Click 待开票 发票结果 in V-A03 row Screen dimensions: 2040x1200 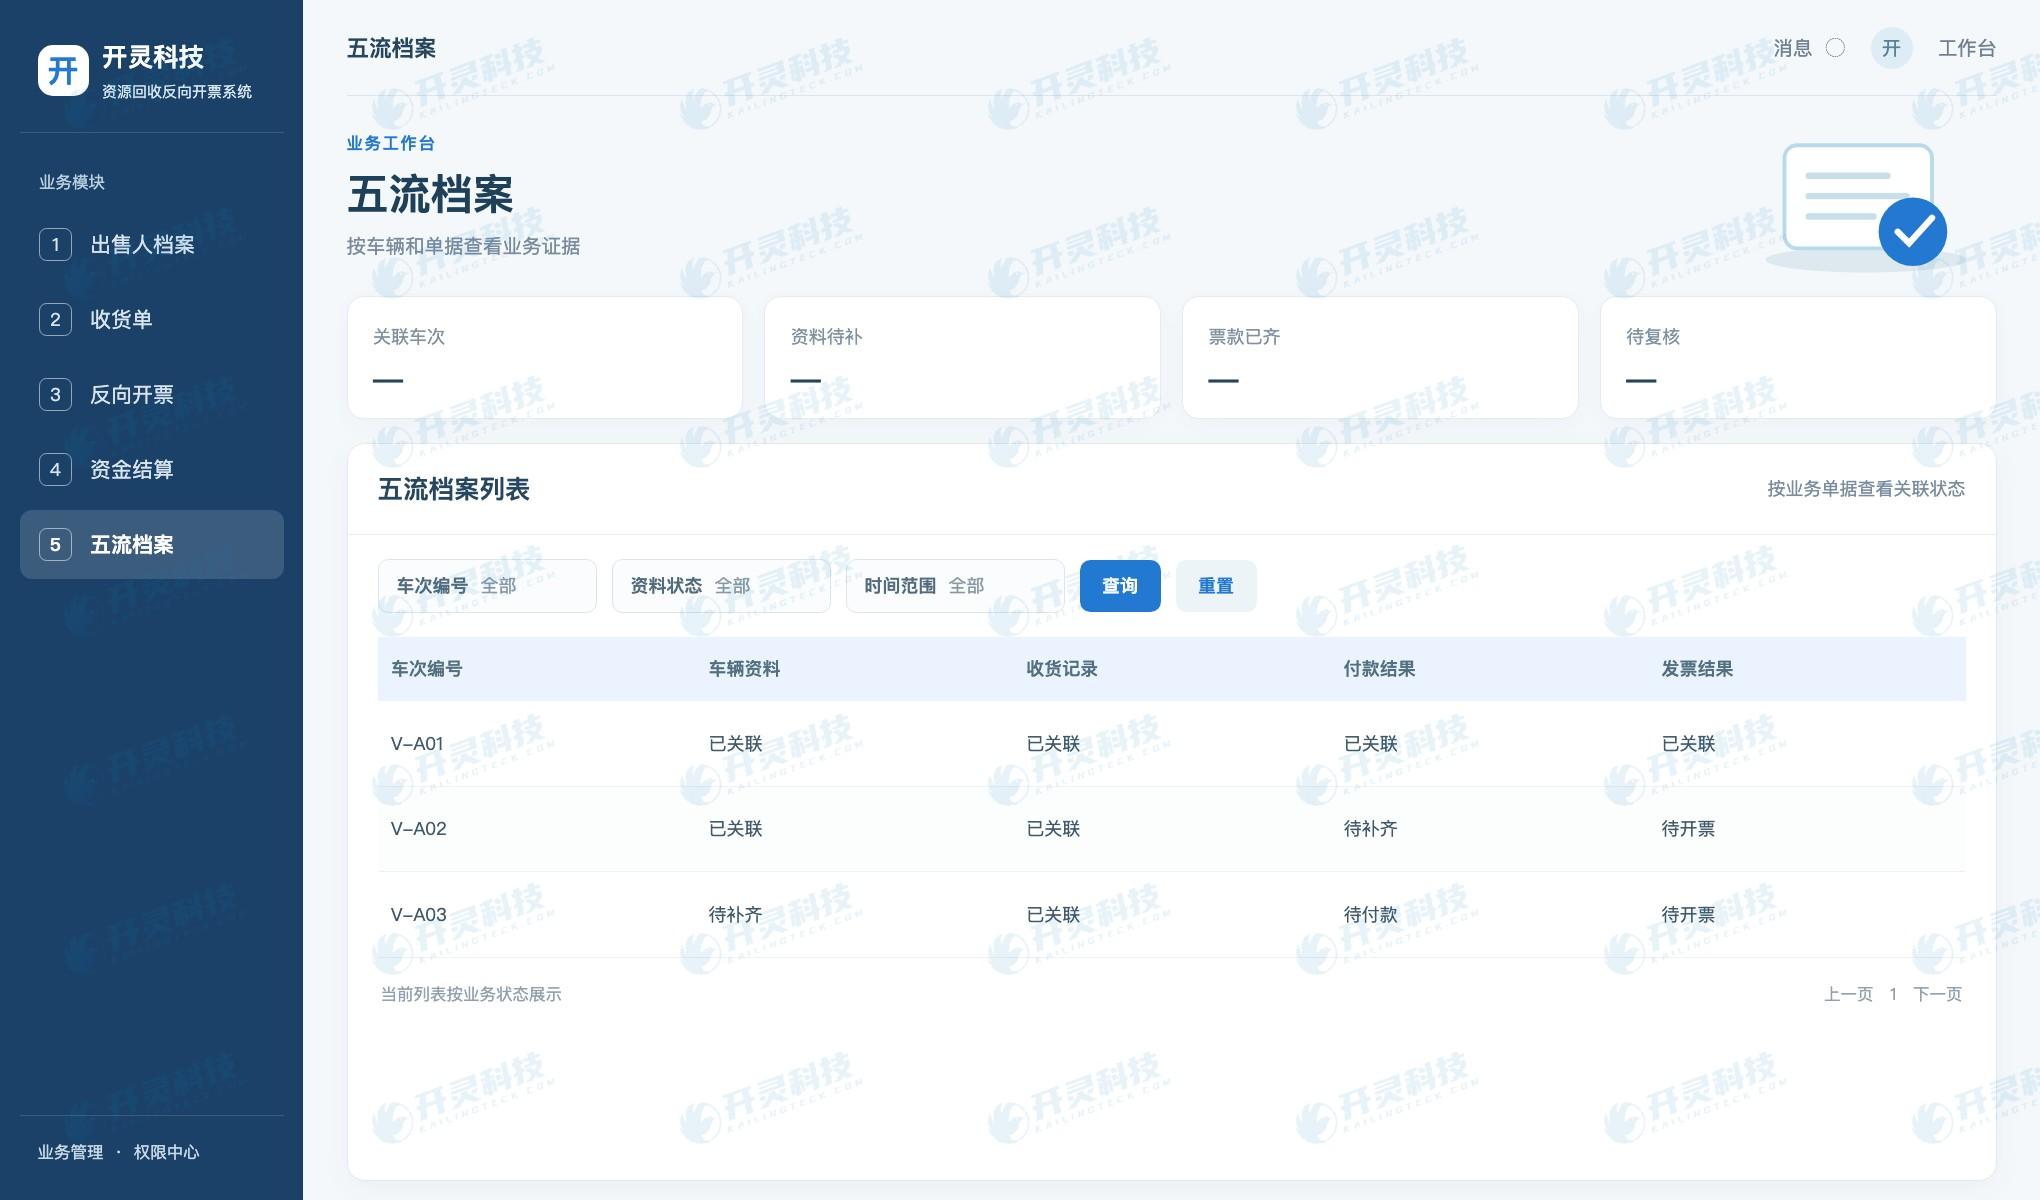[1688, 914]
